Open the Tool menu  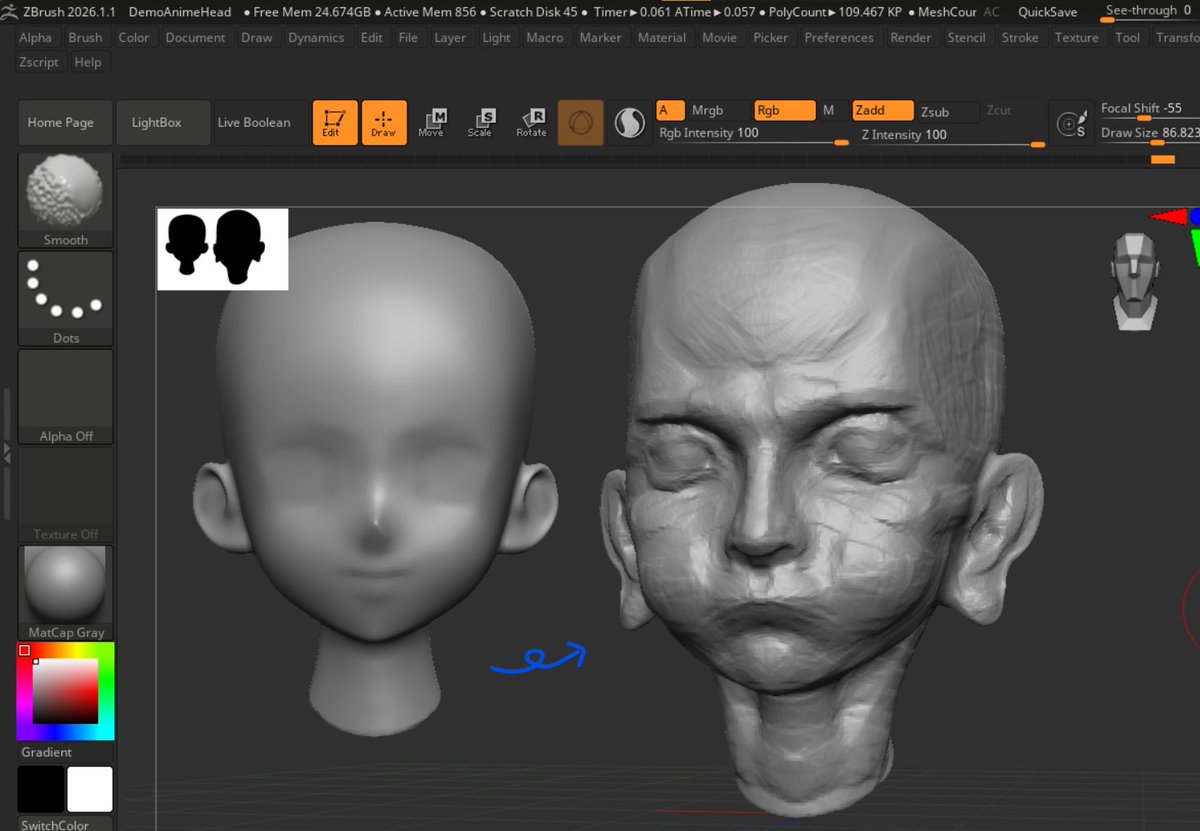1128,38
